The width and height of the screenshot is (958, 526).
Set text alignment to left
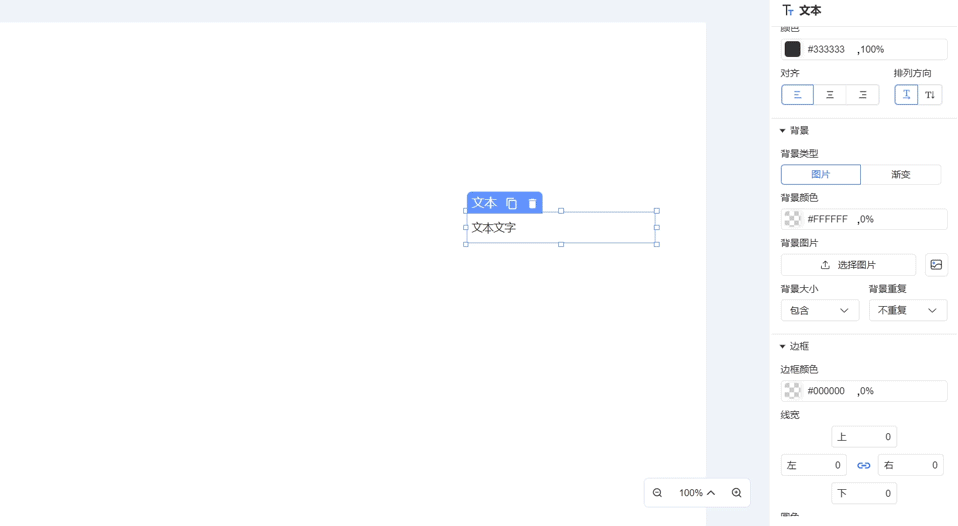coord(797,95)
